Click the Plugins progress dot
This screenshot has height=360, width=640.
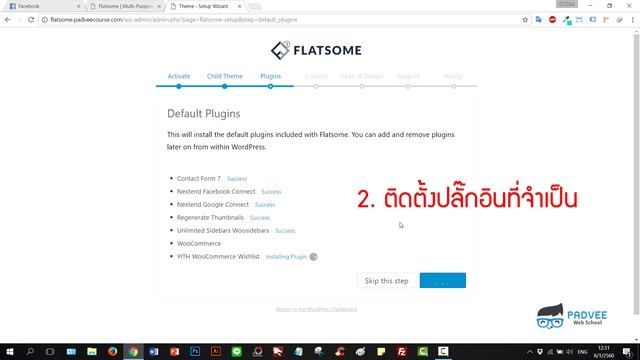(270, 86)
